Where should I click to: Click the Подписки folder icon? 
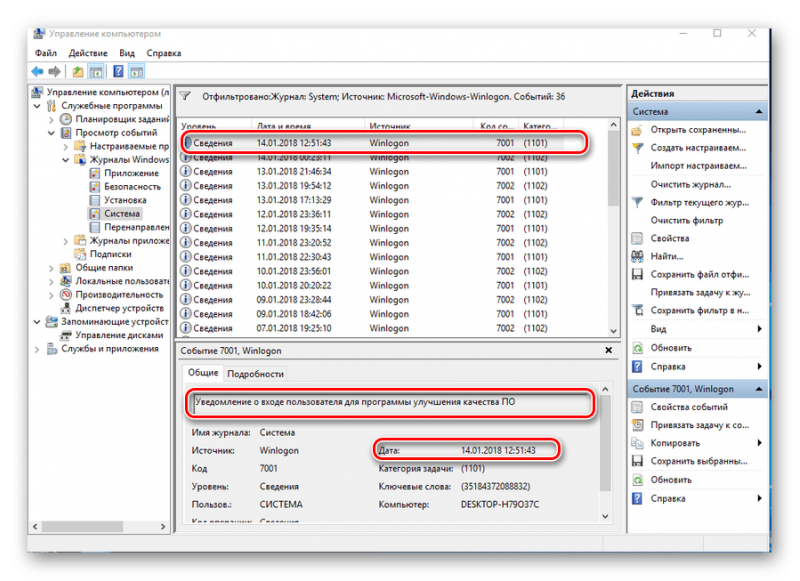(x=80, y=254)
